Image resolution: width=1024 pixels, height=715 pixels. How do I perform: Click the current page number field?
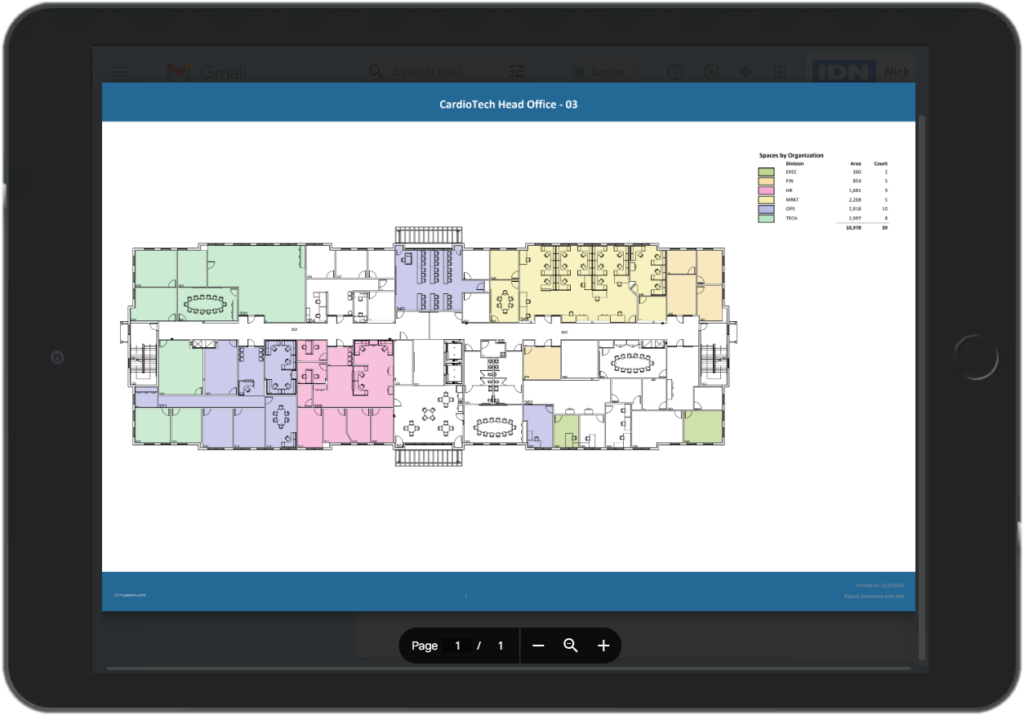[x=457, y=646]
